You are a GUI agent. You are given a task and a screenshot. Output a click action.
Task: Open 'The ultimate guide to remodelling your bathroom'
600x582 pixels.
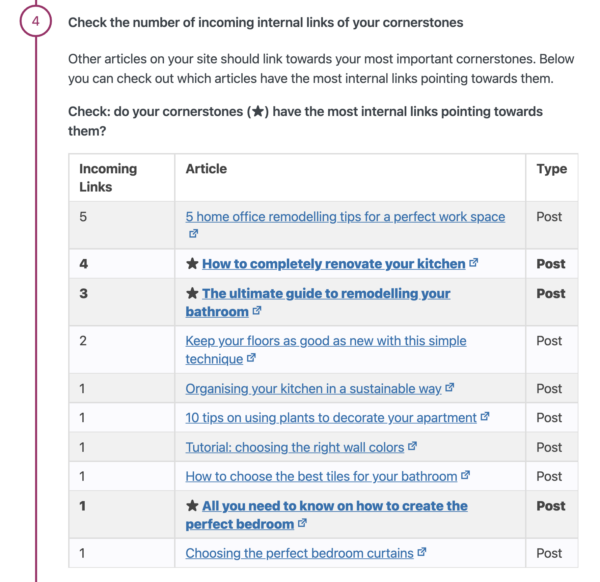click(318, 302)
